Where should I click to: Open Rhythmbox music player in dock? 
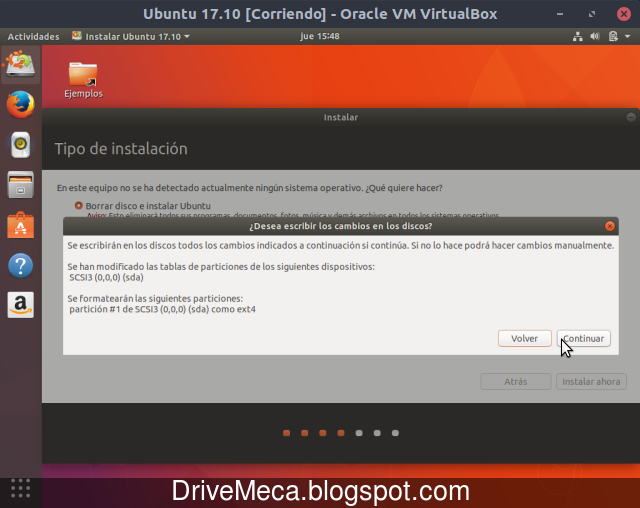pyautogui.click(x=20, y=144)
